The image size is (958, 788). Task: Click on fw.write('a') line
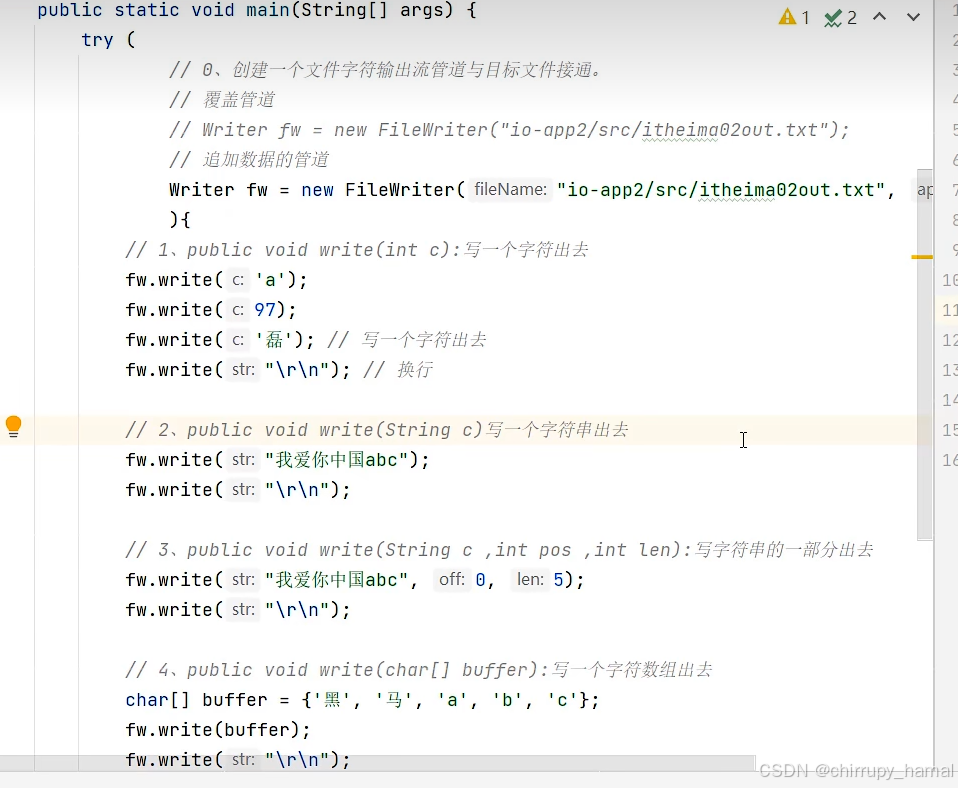[x=216, y=280]
